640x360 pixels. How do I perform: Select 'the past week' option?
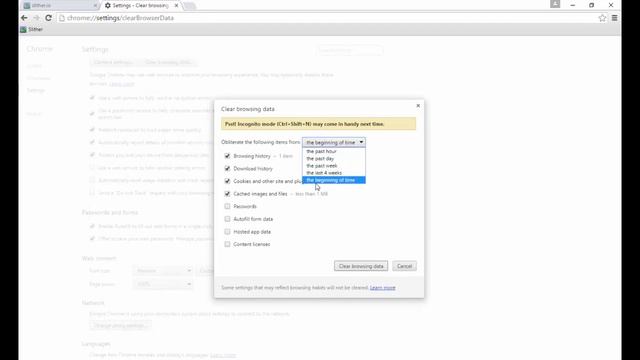[334, 166]
